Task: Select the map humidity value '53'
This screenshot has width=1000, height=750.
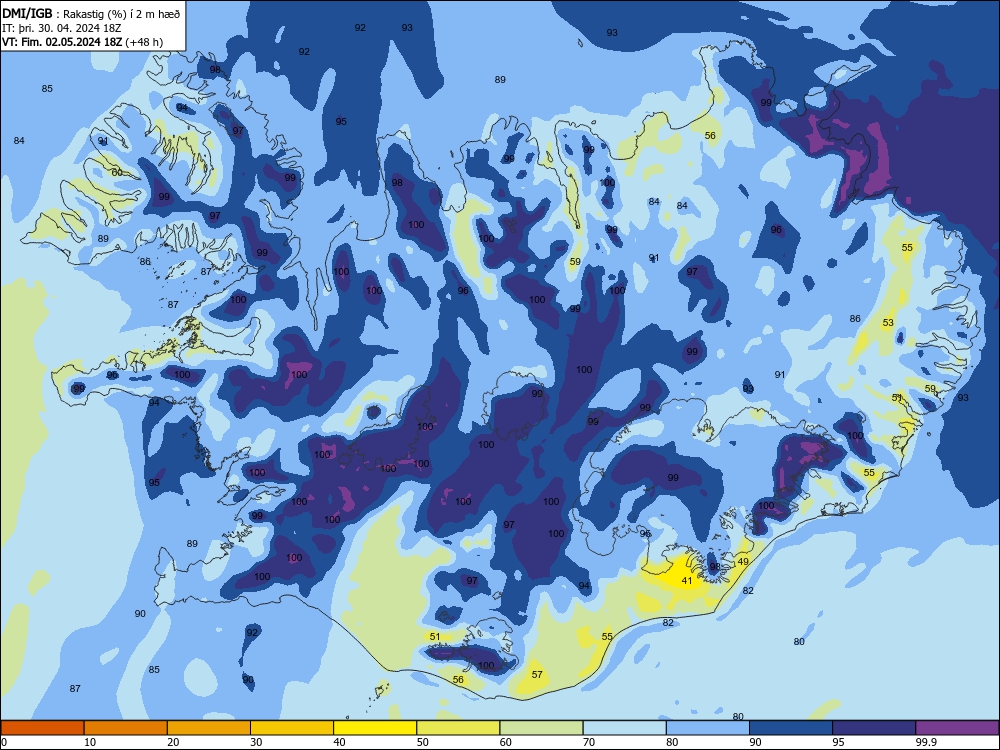Action: pos(888,323)
